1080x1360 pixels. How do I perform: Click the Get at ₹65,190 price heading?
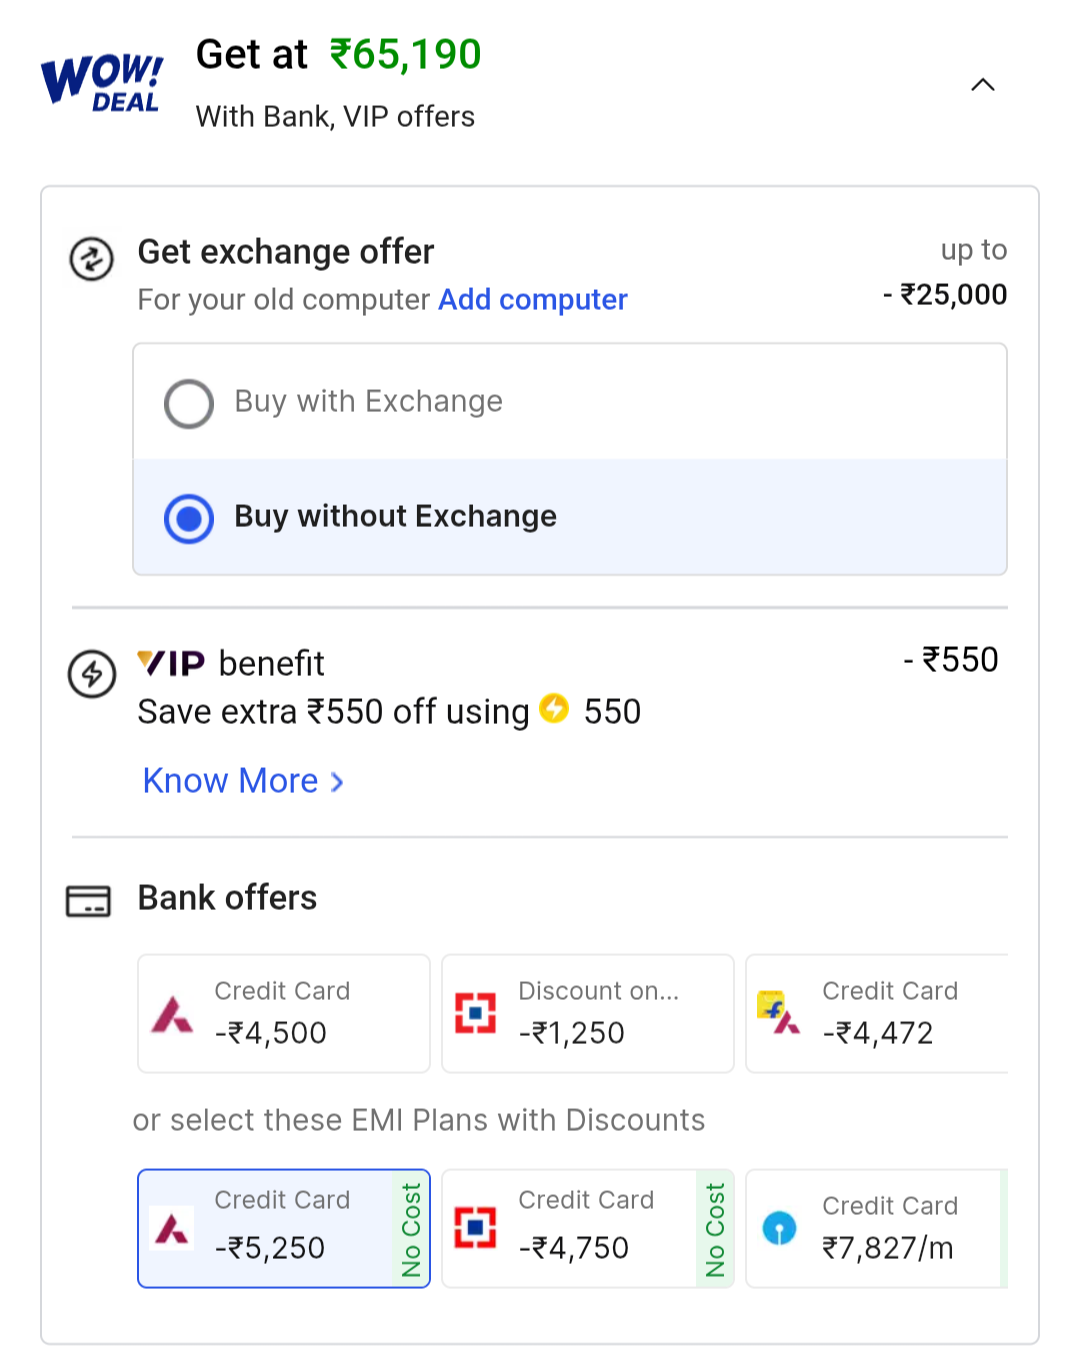click(338, 55)
